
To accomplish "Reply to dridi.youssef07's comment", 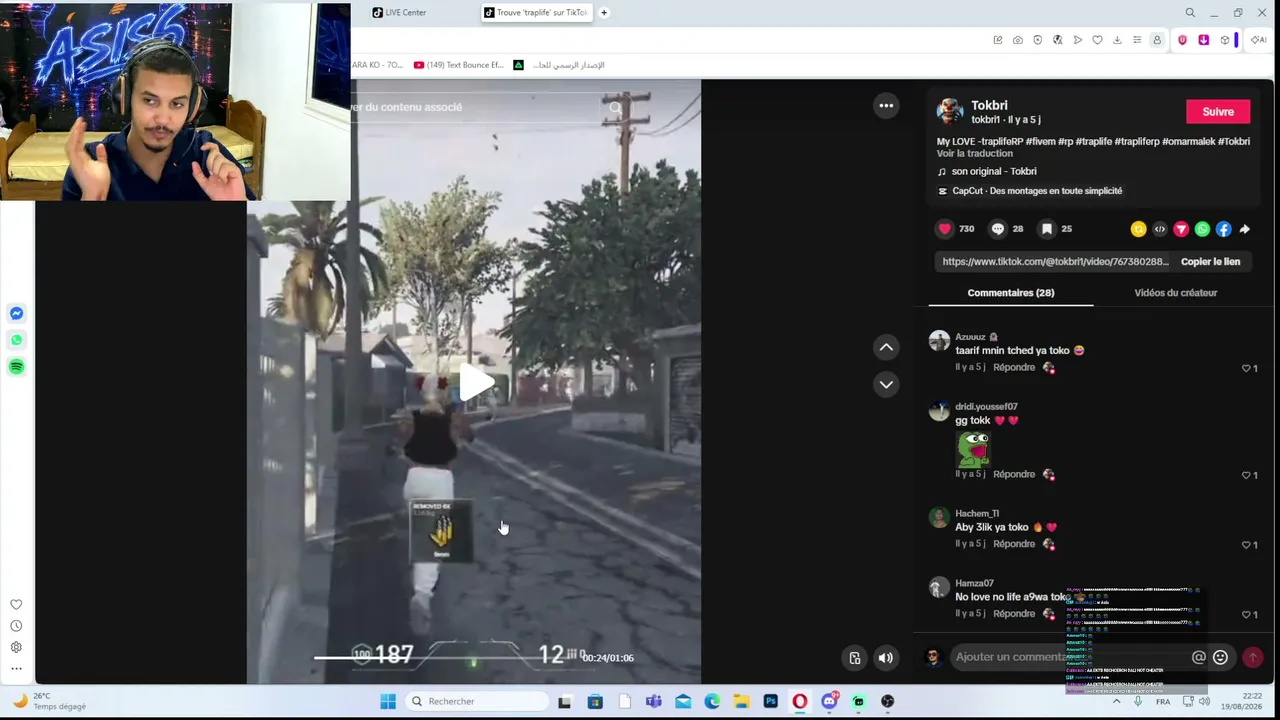I will (x=1014, y=474).
